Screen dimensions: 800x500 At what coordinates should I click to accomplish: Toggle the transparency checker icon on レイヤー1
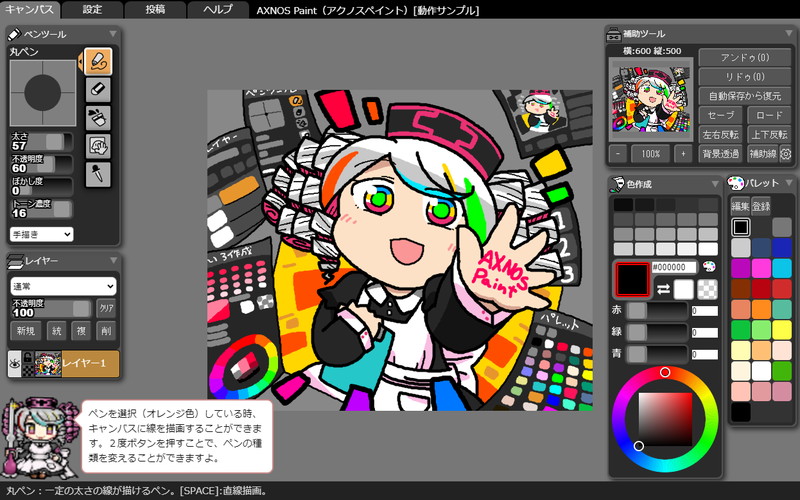[x=28, y=370]
